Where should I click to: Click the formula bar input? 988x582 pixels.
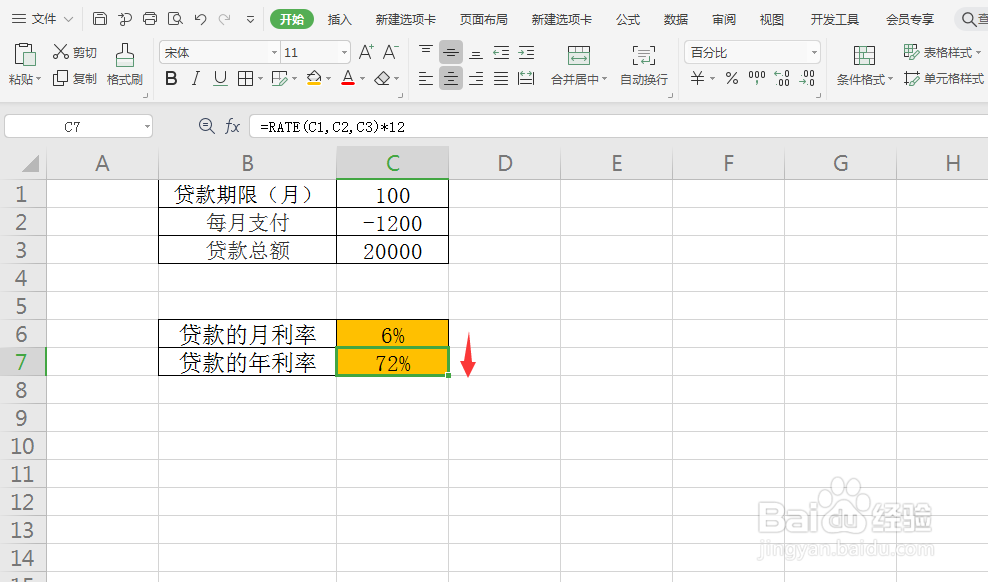pos(619,127)
